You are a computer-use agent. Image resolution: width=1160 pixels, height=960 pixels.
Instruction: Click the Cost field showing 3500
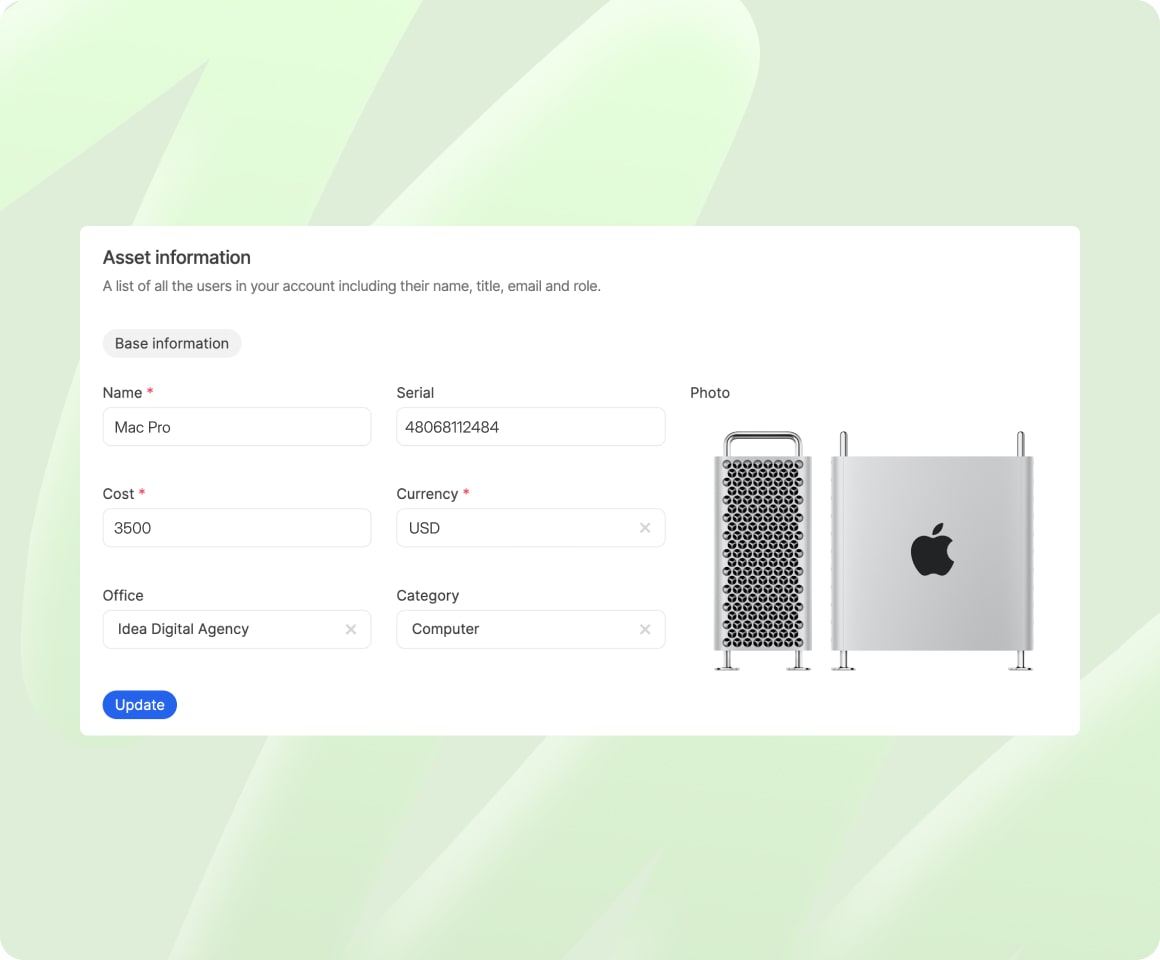(x=236, y=528)
